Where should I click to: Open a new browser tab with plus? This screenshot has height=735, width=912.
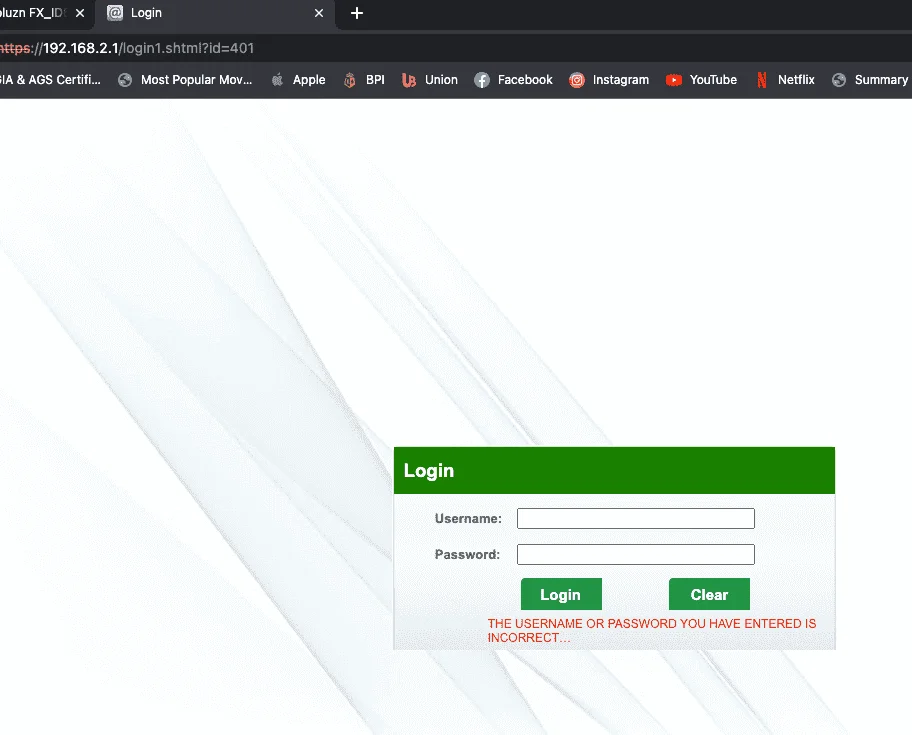pyautogui.click(x=357, y=13)
